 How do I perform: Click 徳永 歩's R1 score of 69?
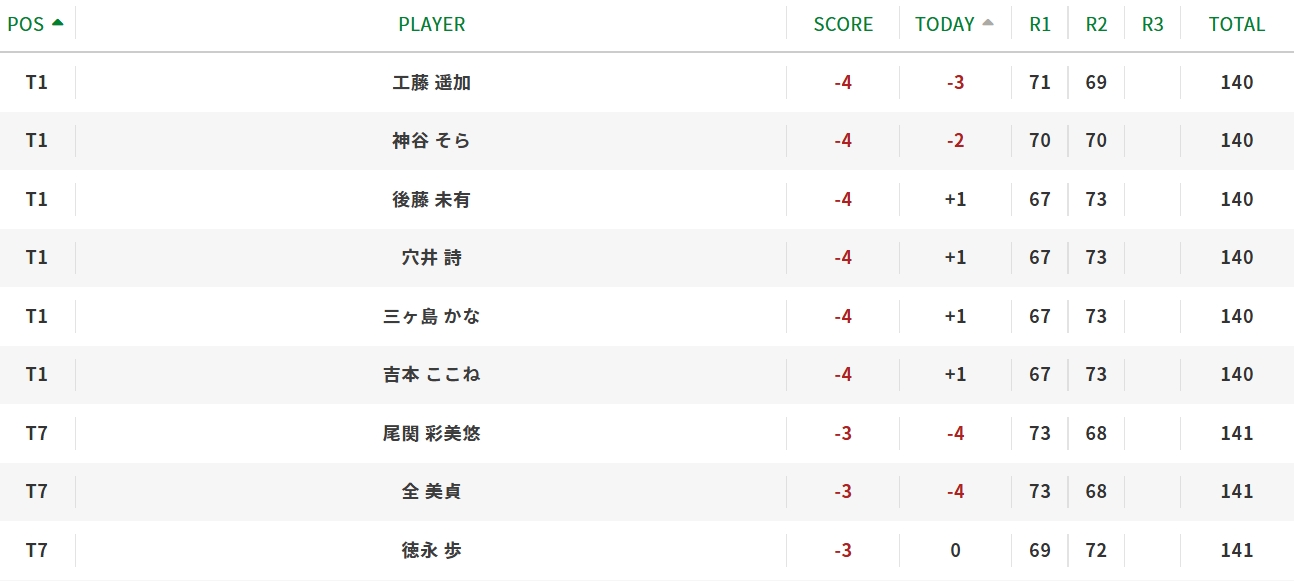(1040, 551)
